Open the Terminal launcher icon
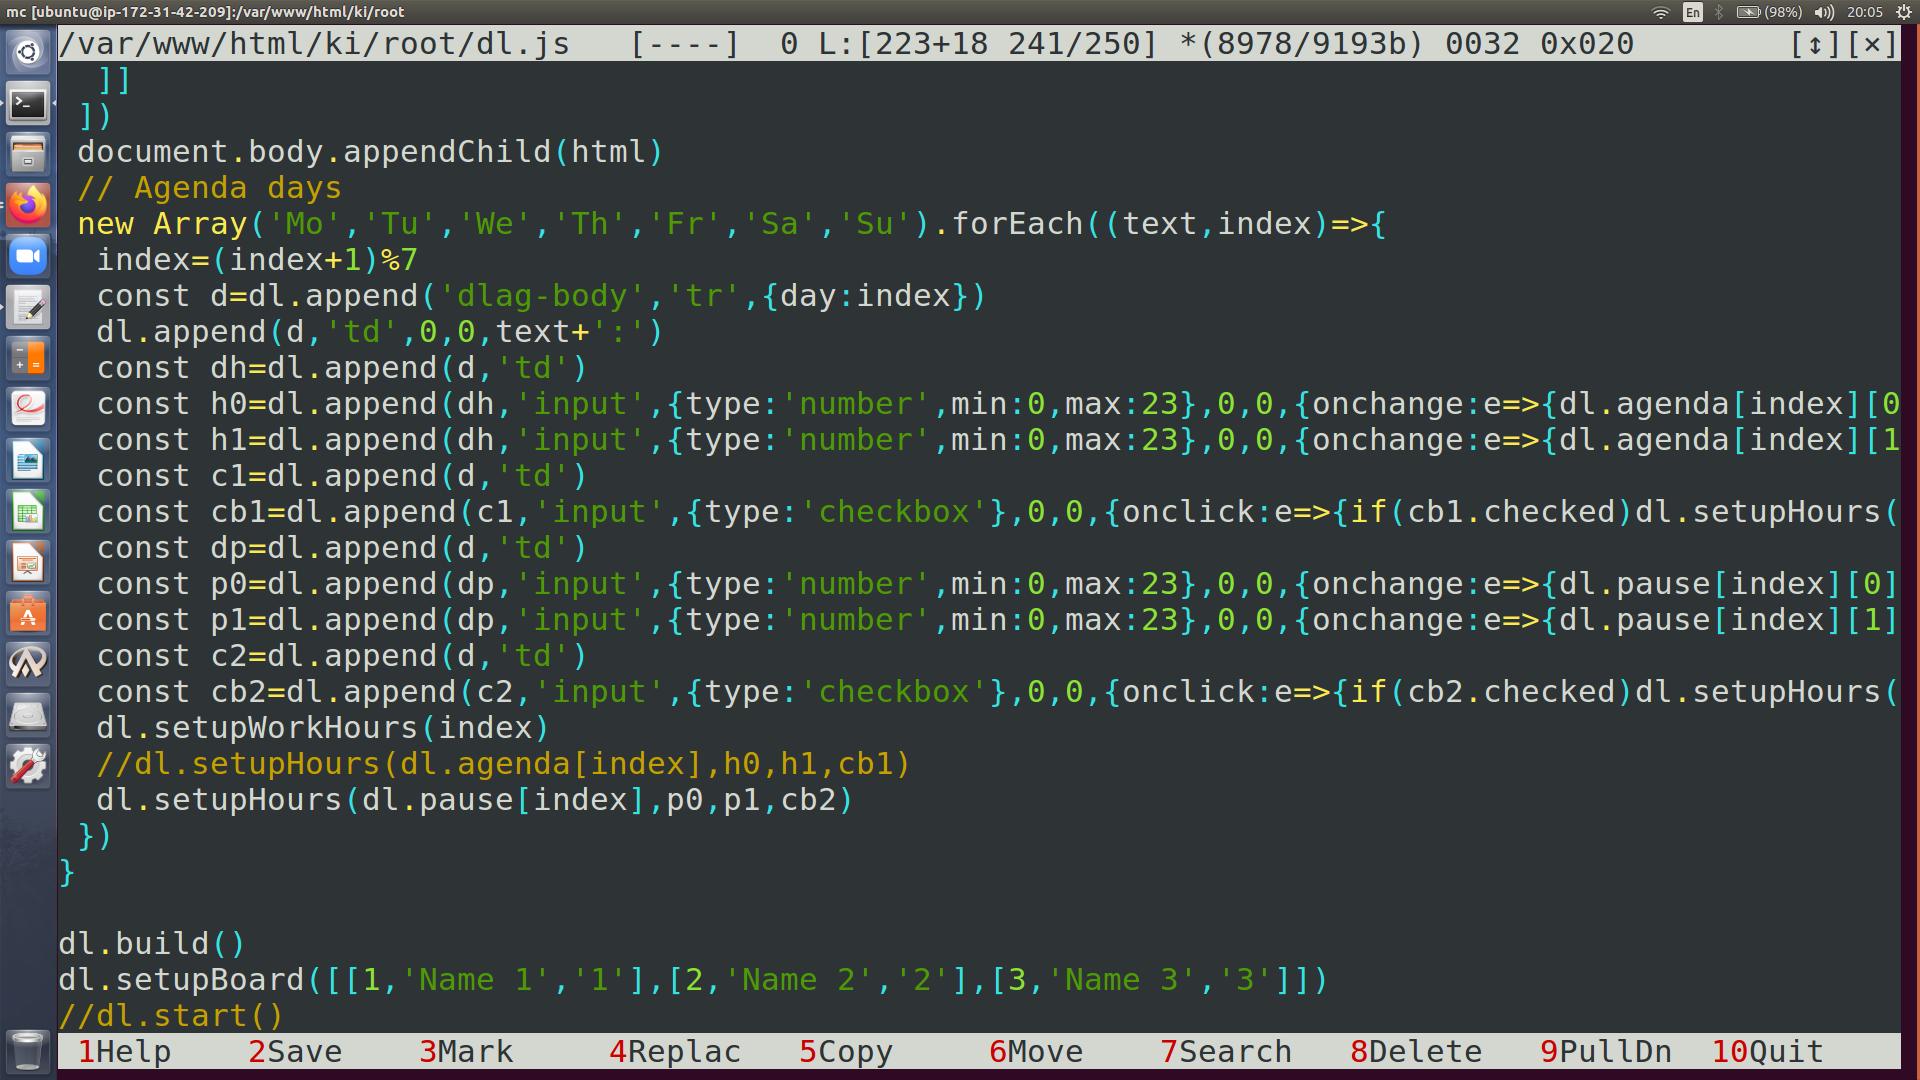Viewport: 1920px width, 1080px height. 28,103
